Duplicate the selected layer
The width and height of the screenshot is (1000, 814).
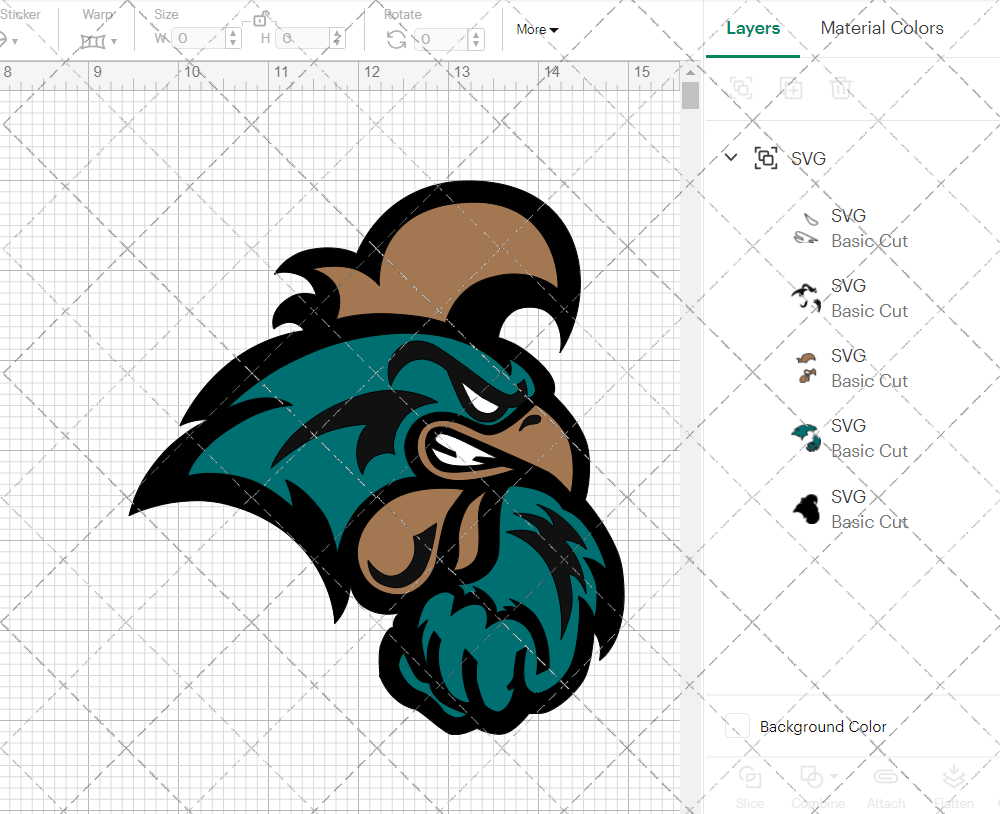click(x=791, y=88)
